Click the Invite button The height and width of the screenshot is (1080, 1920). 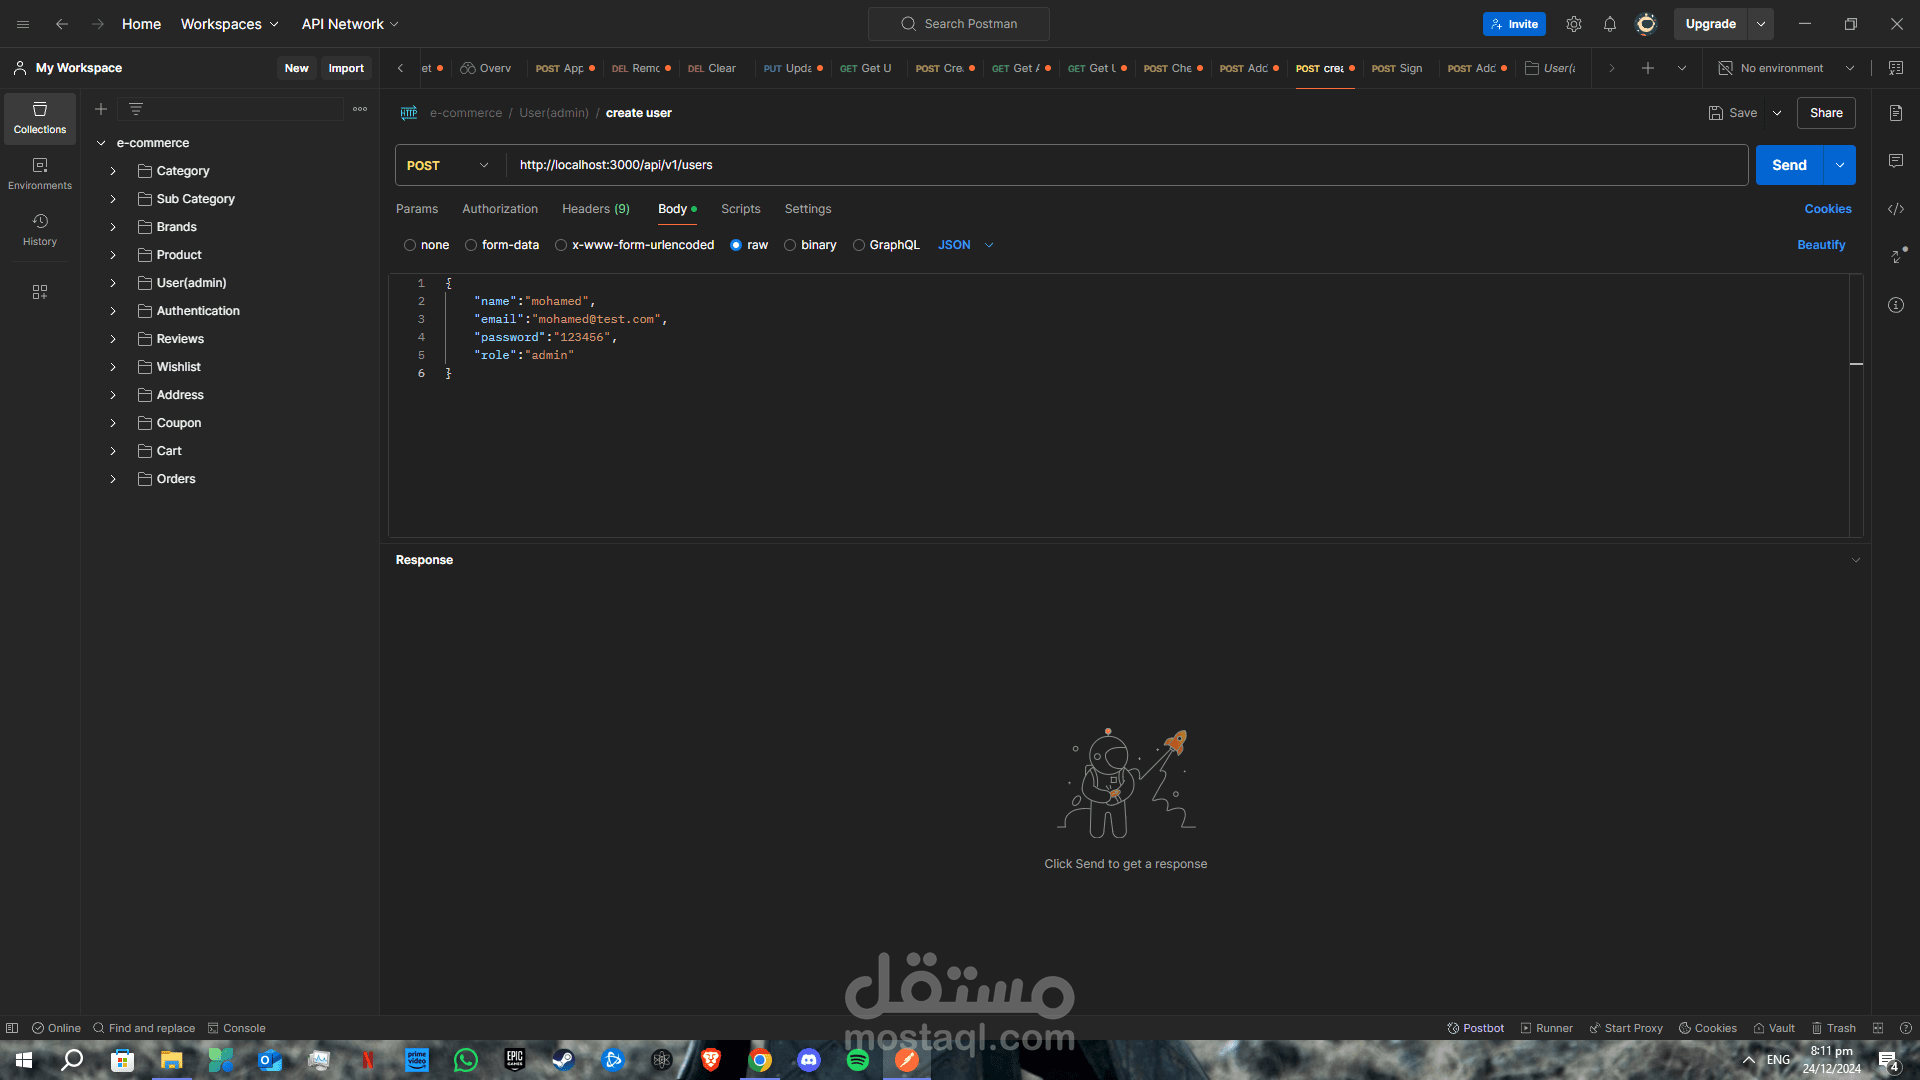click(x=1514, y=24)
